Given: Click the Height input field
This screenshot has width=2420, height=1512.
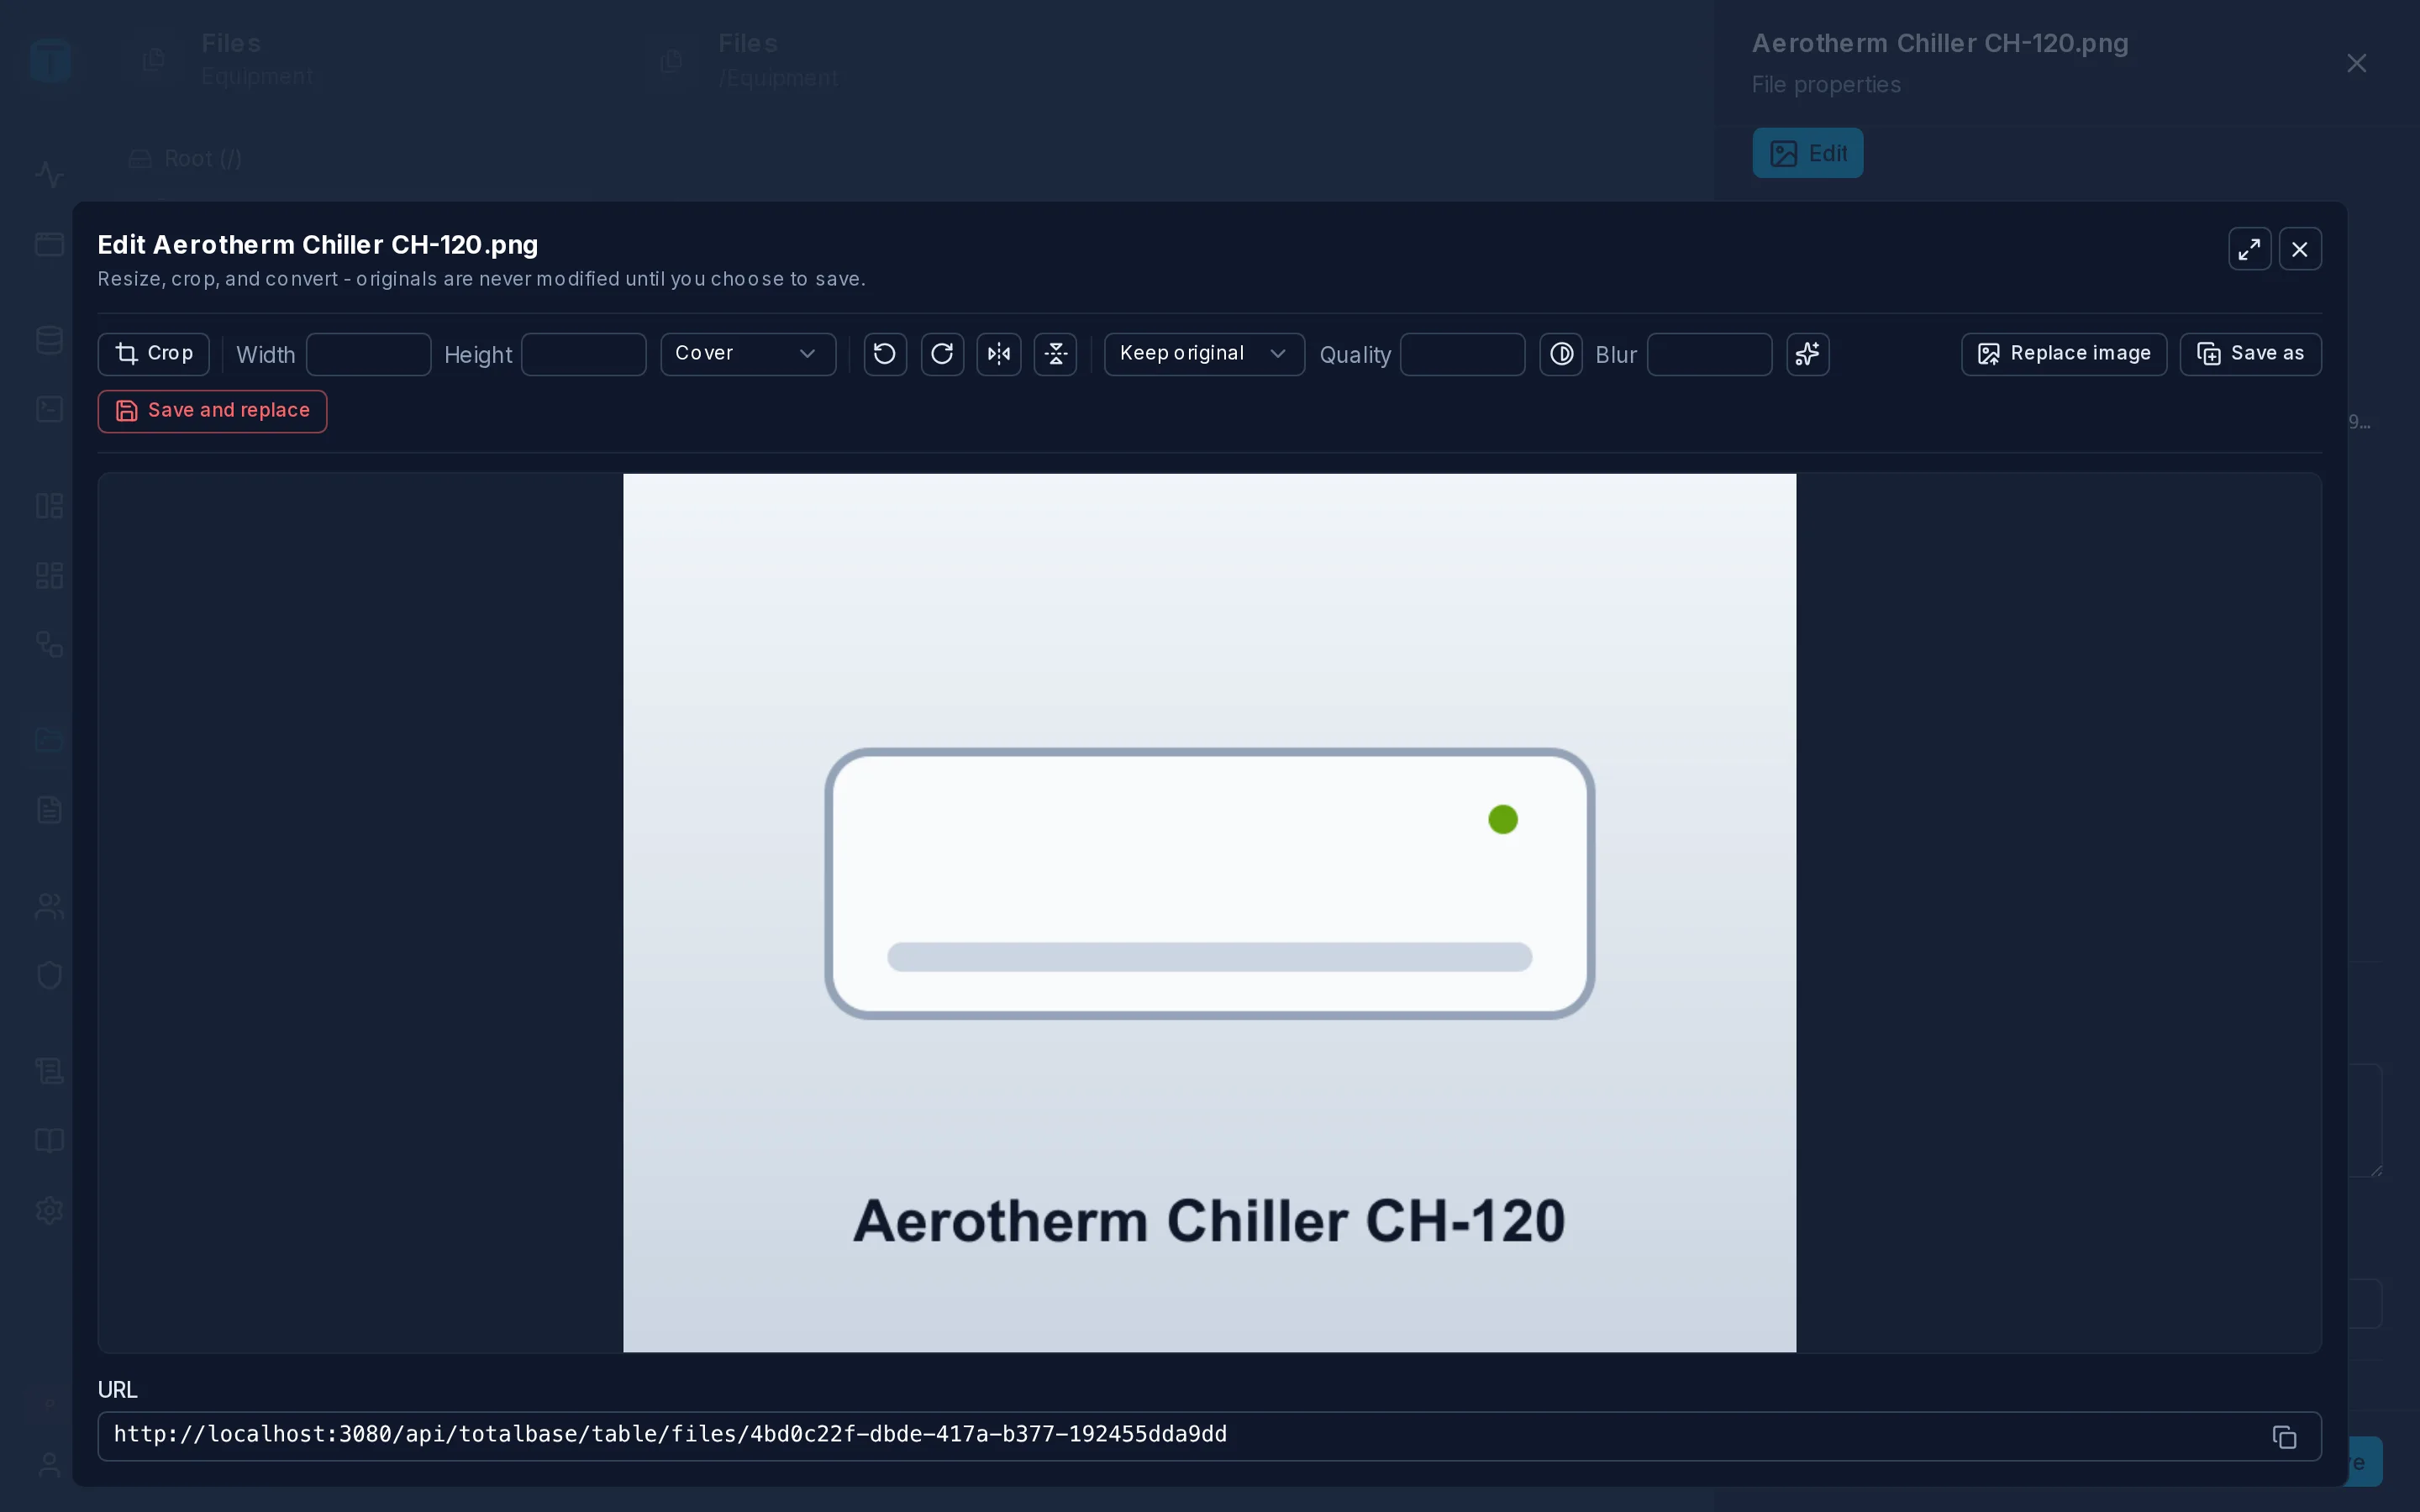Looking at the screenshot, I should click(584, 354).
